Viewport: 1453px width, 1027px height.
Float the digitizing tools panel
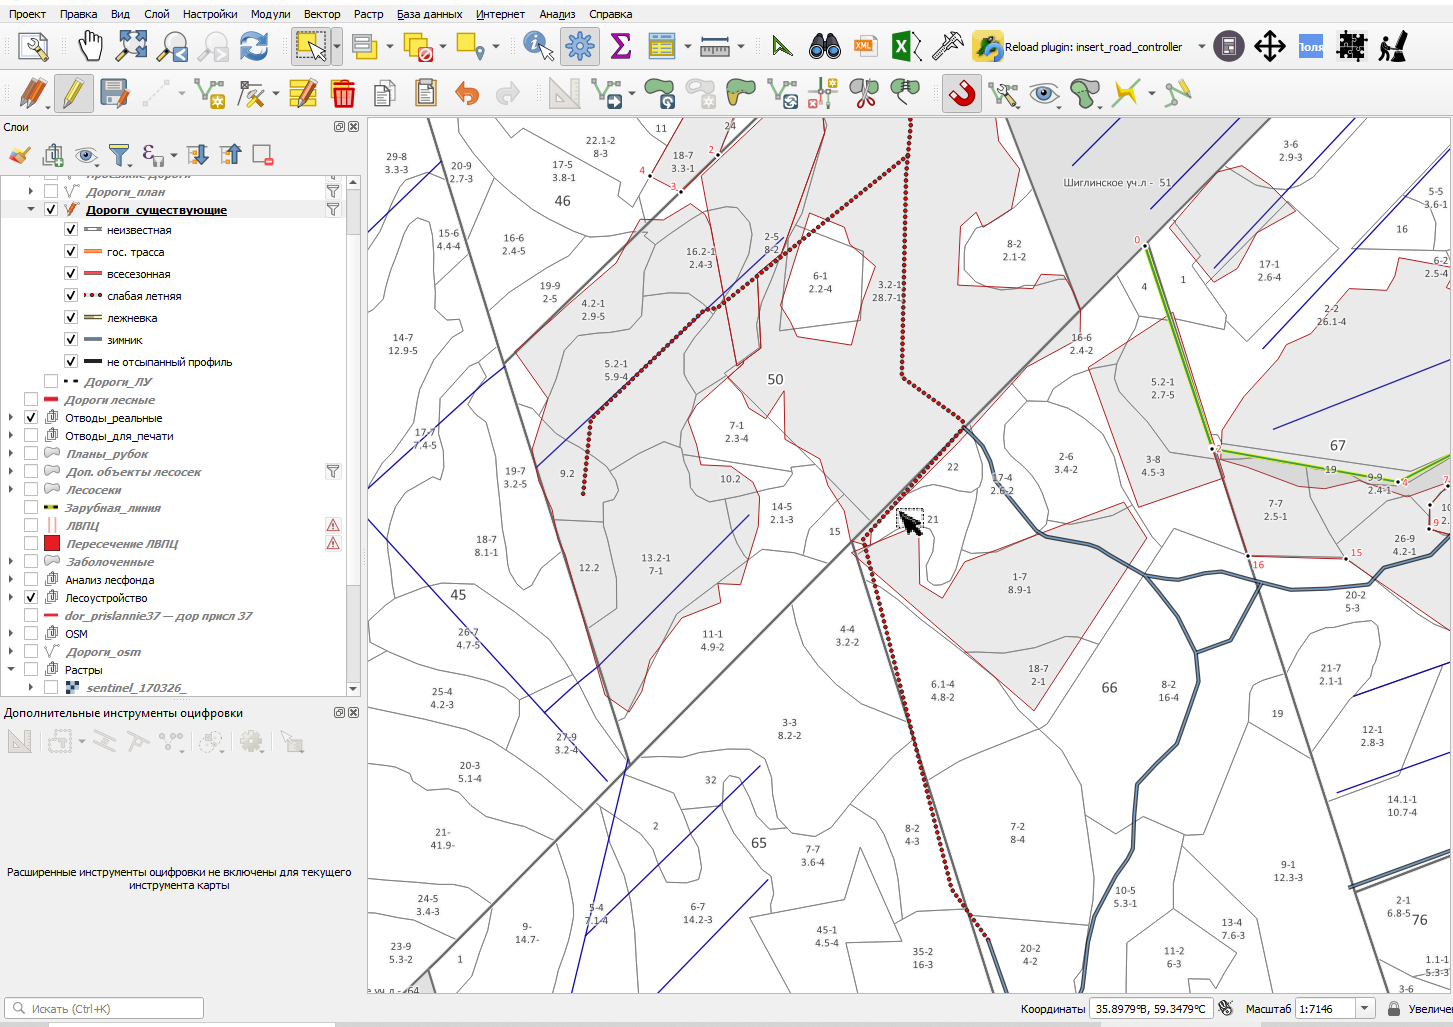pos(339,713)
